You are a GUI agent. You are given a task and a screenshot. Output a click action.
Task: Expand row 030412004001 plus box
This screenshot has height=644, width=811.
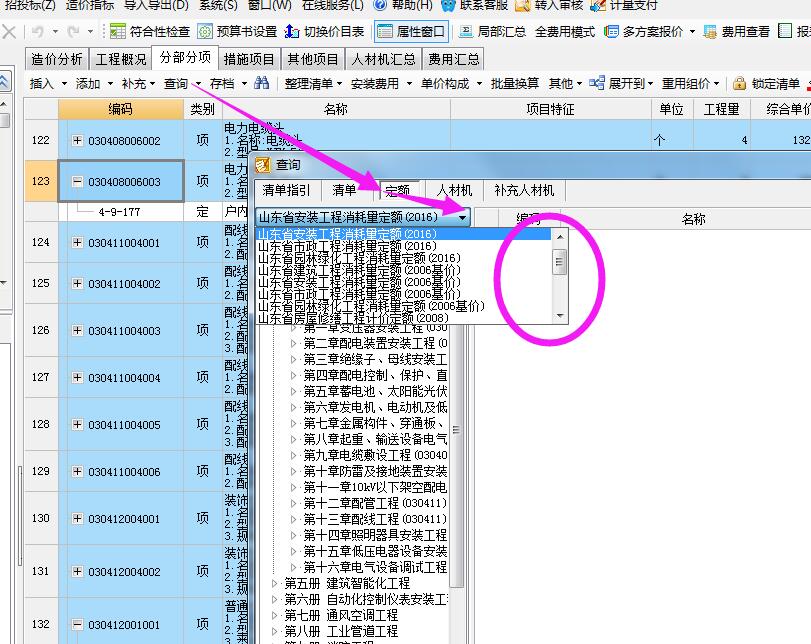coord(77,518)
